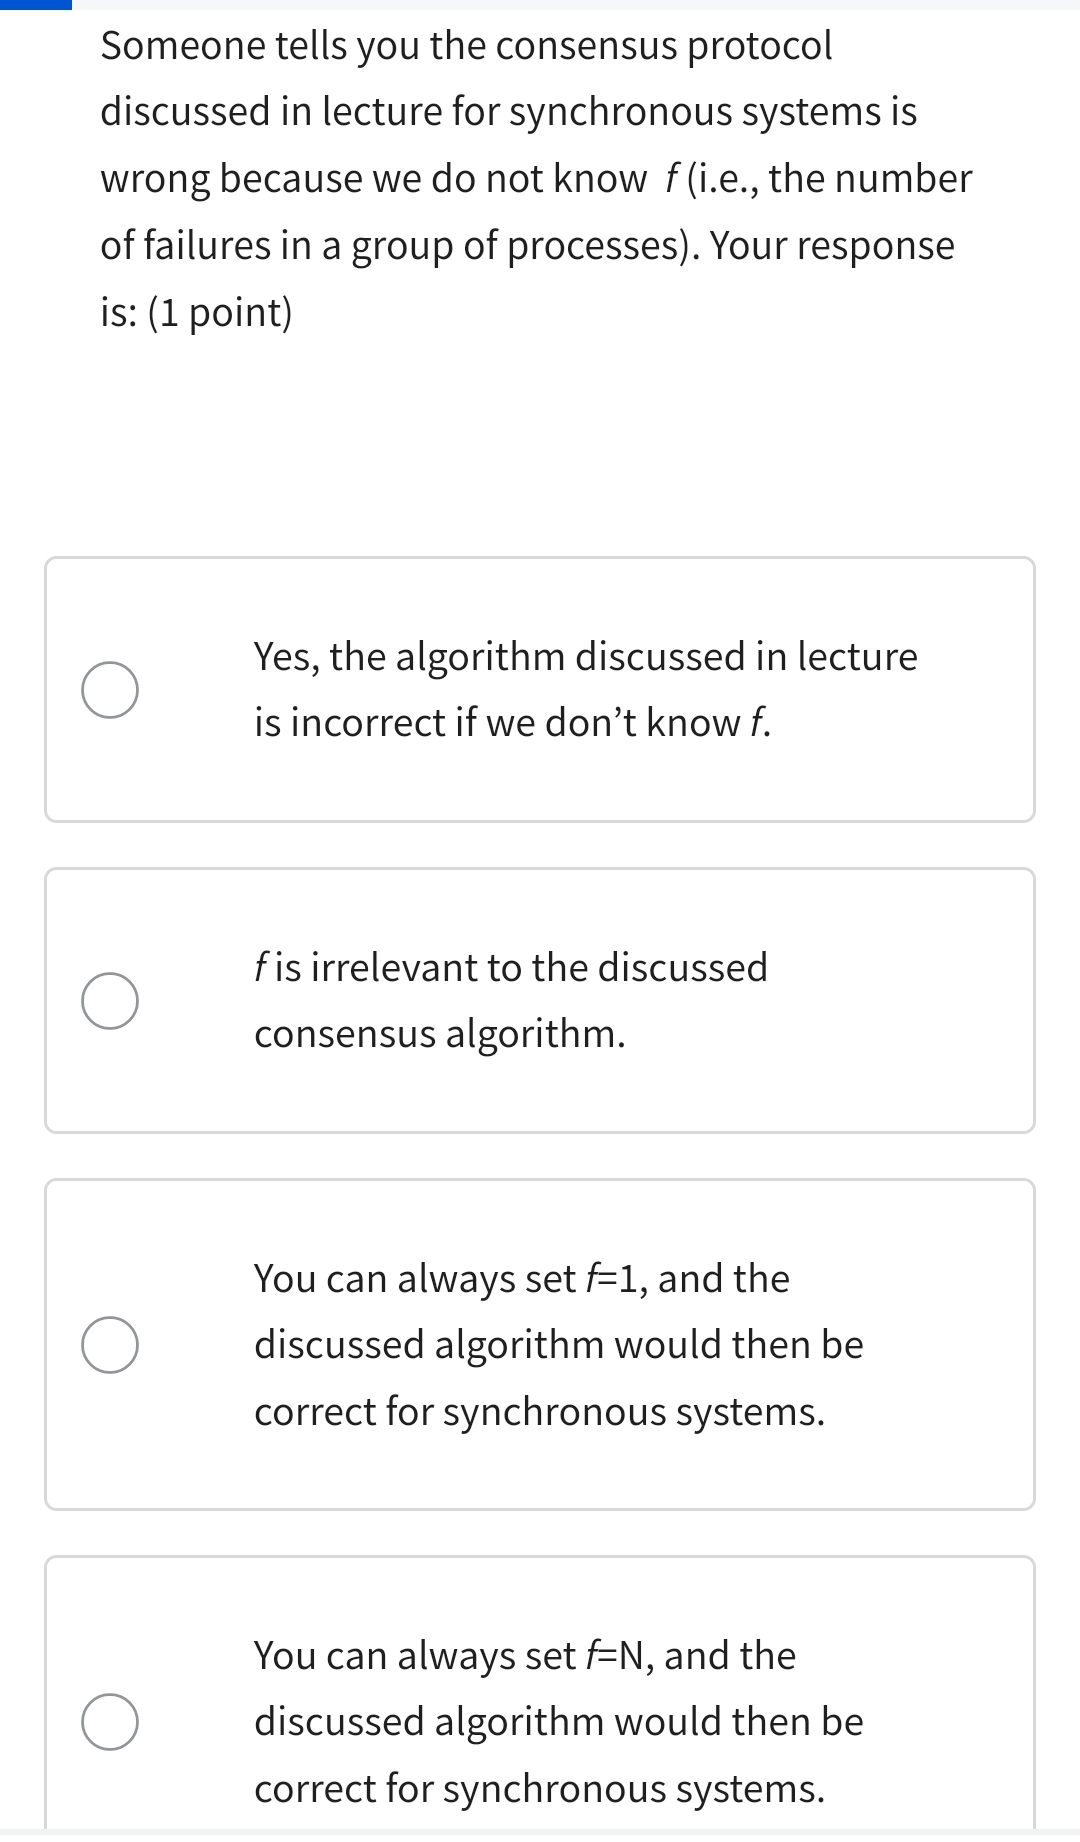Click the thin bar at screen bottom

(x=540, y=1836)
